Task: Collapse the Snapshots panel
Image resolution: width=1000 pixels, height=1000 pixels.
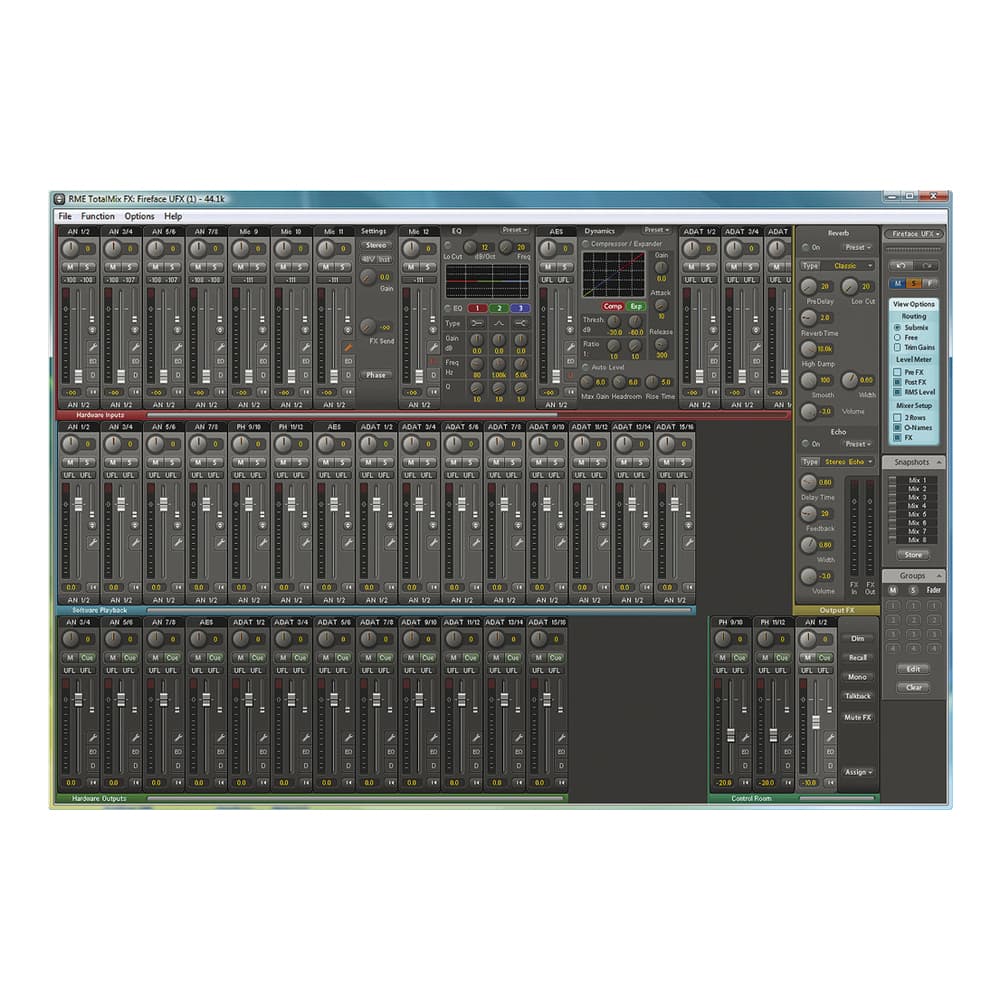Action: (x=939, y=462)
